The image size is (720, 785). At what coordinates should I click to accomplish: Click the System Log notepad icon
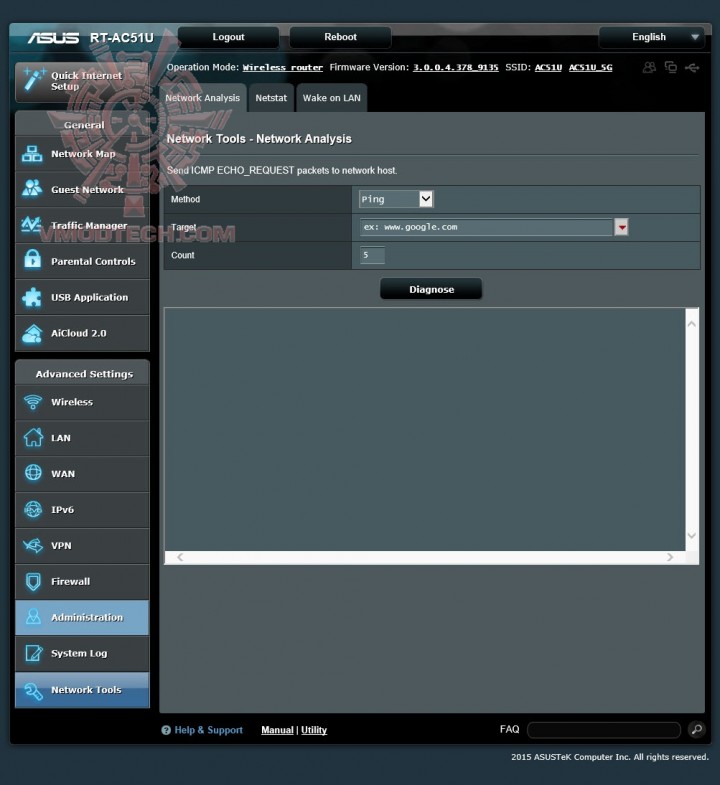[34, 653]
